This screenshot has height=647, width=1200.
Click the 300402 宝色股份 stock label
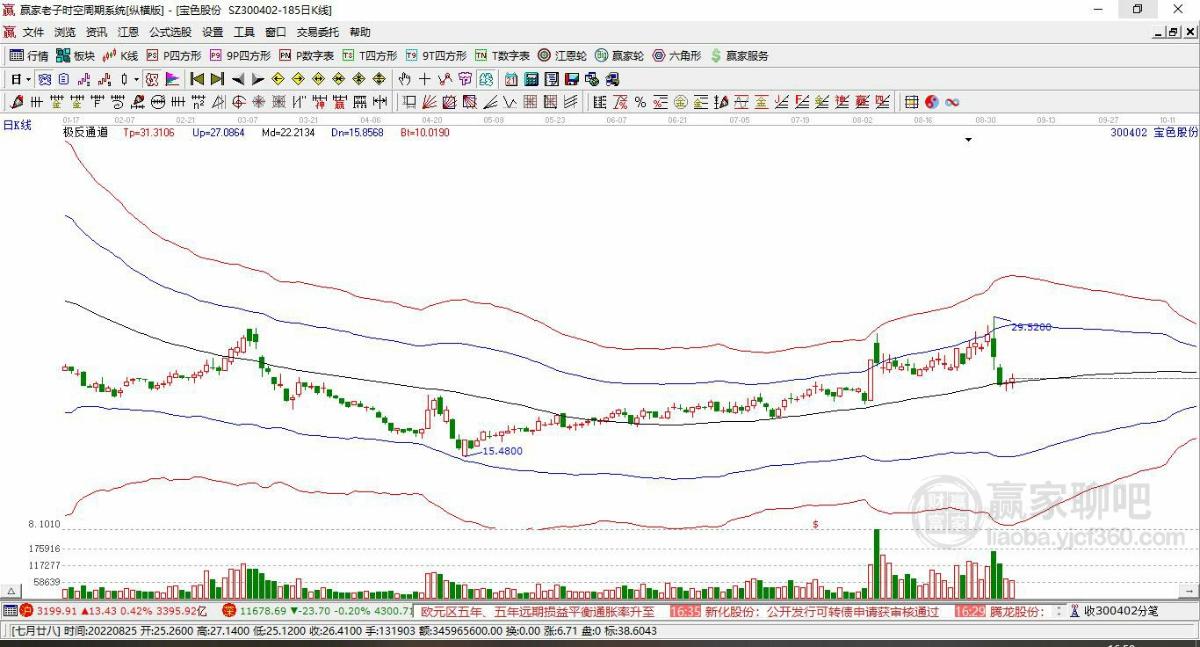(1154, 131)
